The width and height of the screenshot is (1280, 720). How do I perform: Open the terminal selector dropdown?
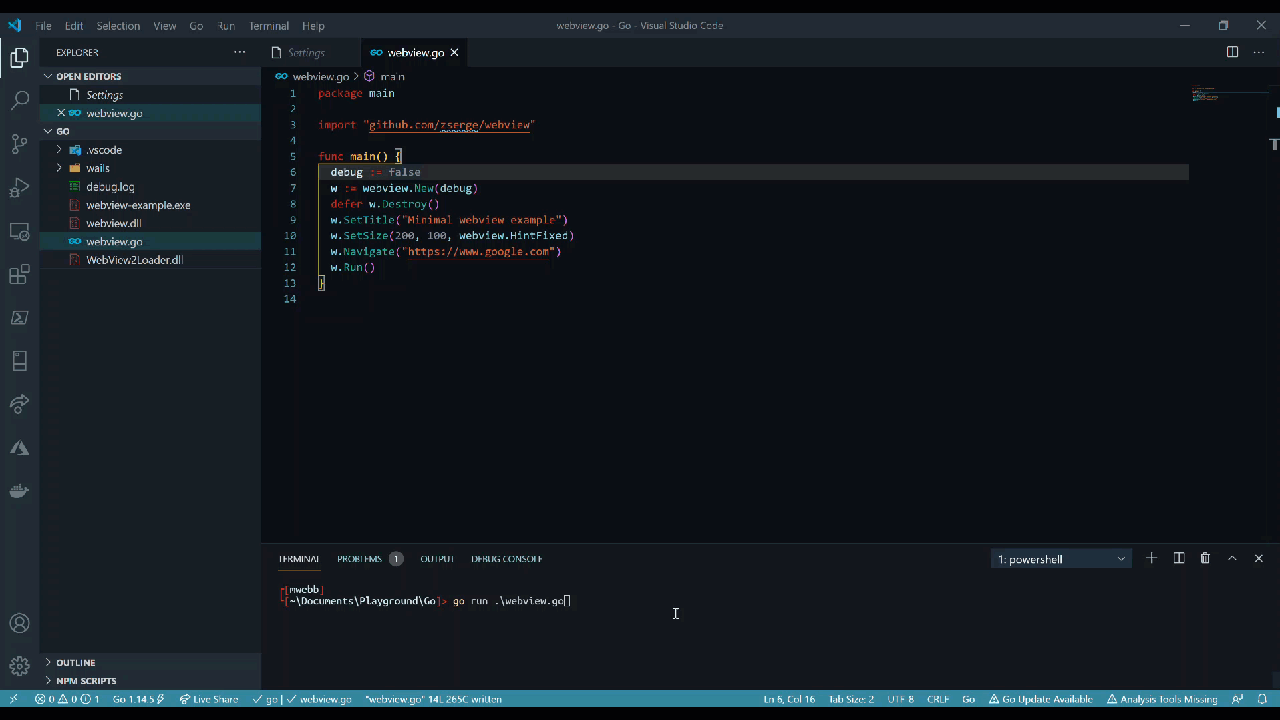[1061, 559]
